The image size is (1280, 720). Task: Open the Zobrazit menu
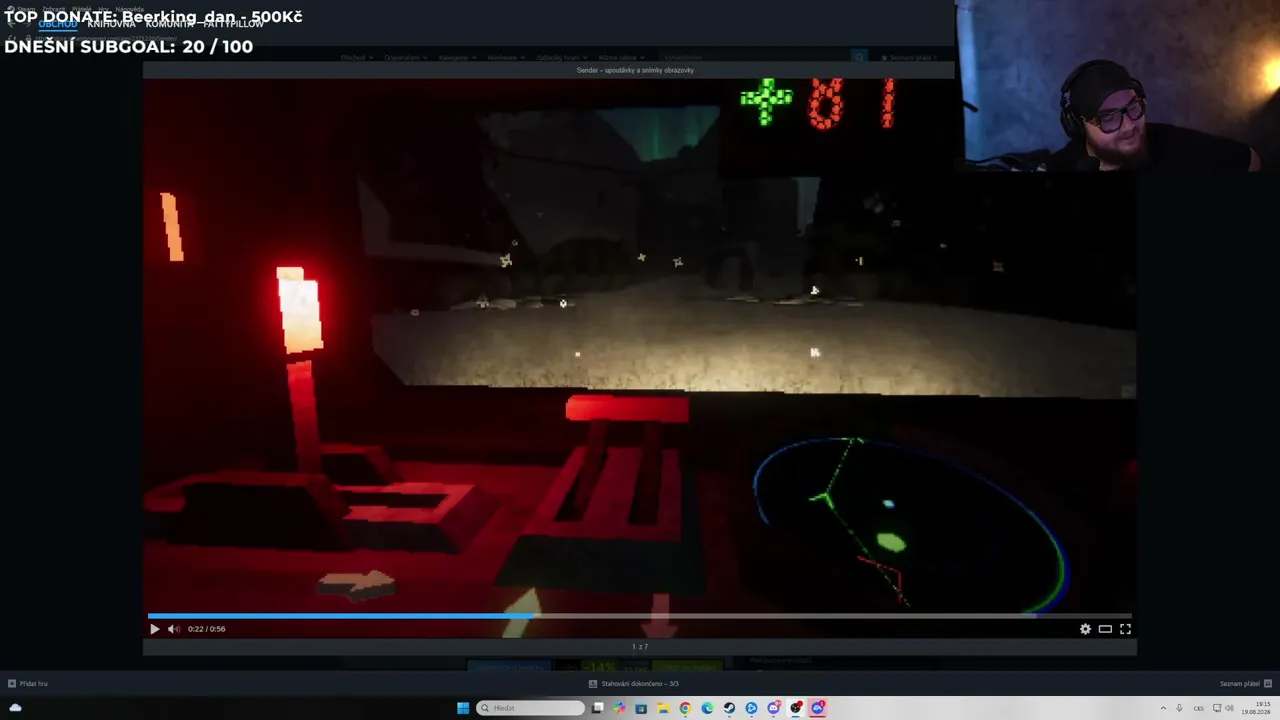pos(54,9)
